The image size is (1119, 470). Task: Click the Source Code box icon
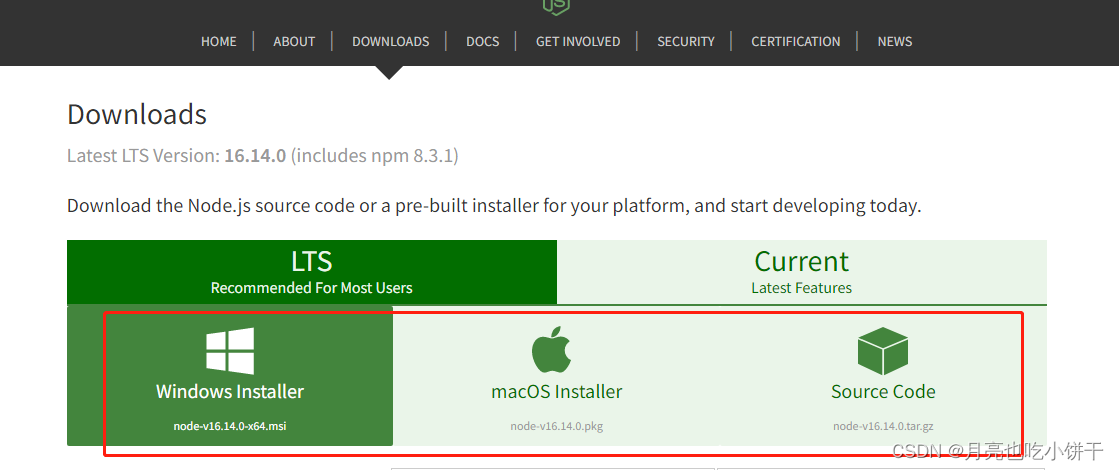click(x=883, y=351)
